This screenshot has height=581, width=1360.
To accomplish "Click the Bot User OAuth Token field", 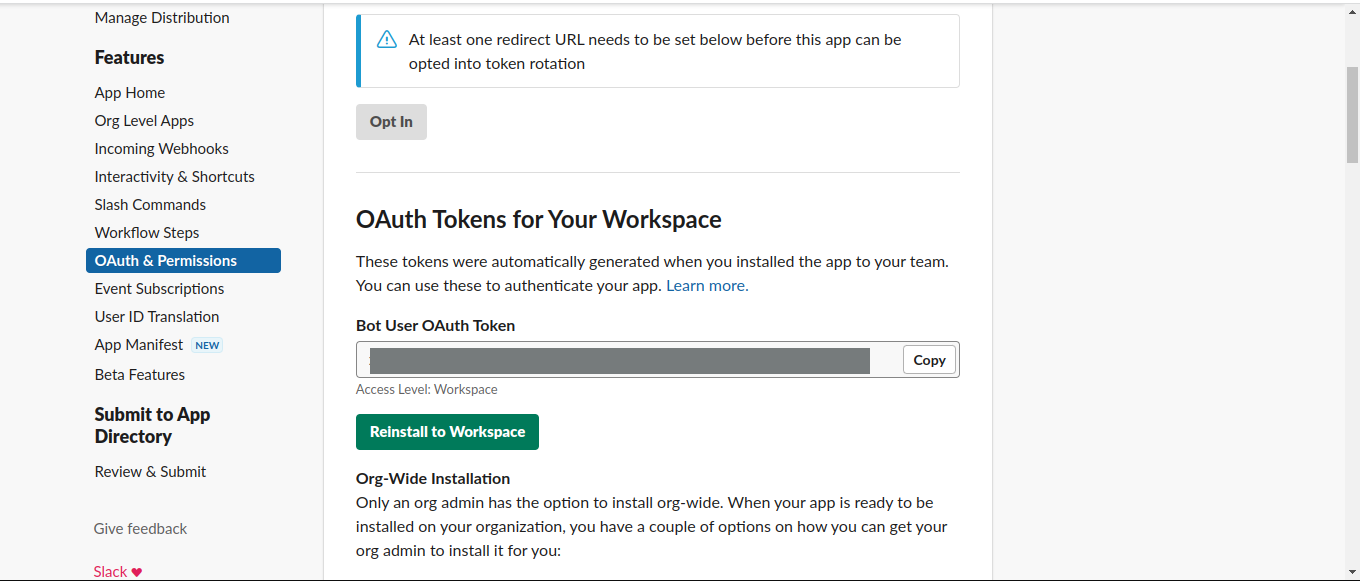I will (620, 360).
